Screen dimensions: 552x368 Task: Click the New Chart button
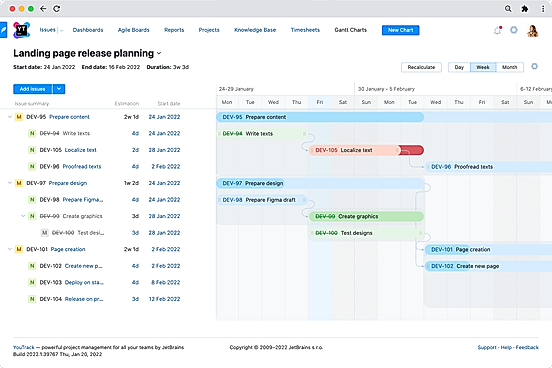point(401,30)
